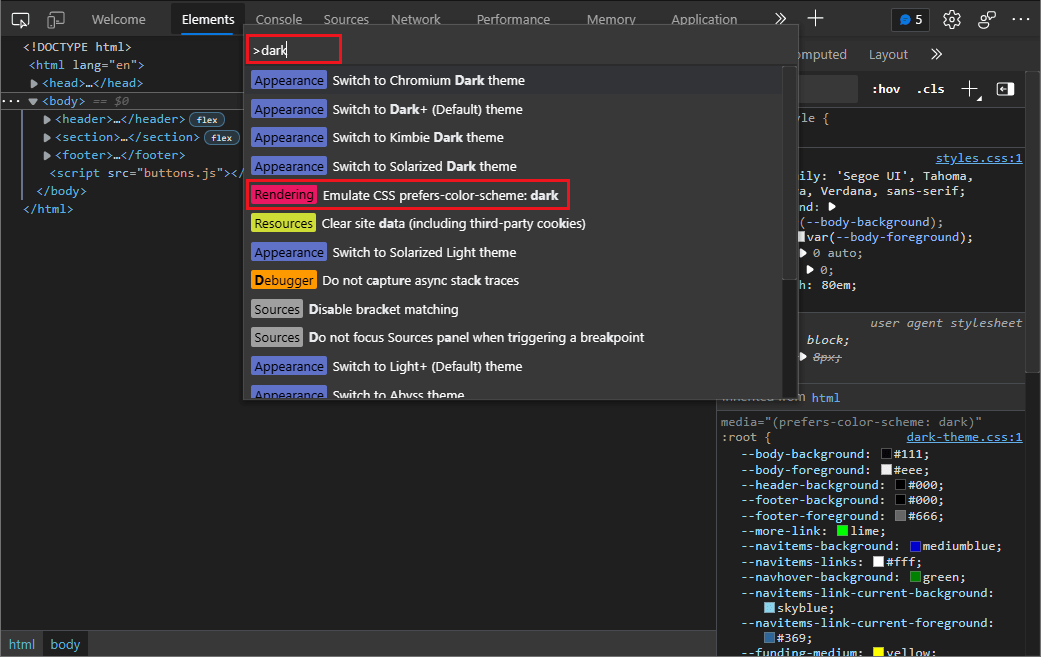Expand the section element node
The width and height of the screenshot is (1041, 657).
pos(47,137)
